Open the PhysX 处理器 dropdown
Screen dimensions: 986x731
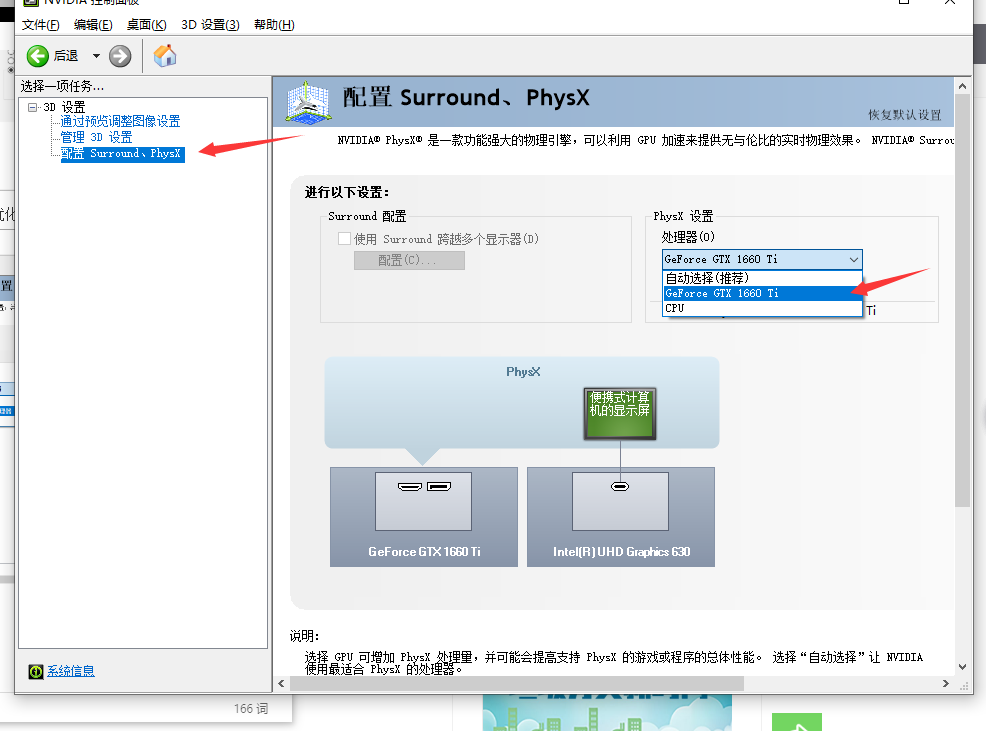[762, 259]
